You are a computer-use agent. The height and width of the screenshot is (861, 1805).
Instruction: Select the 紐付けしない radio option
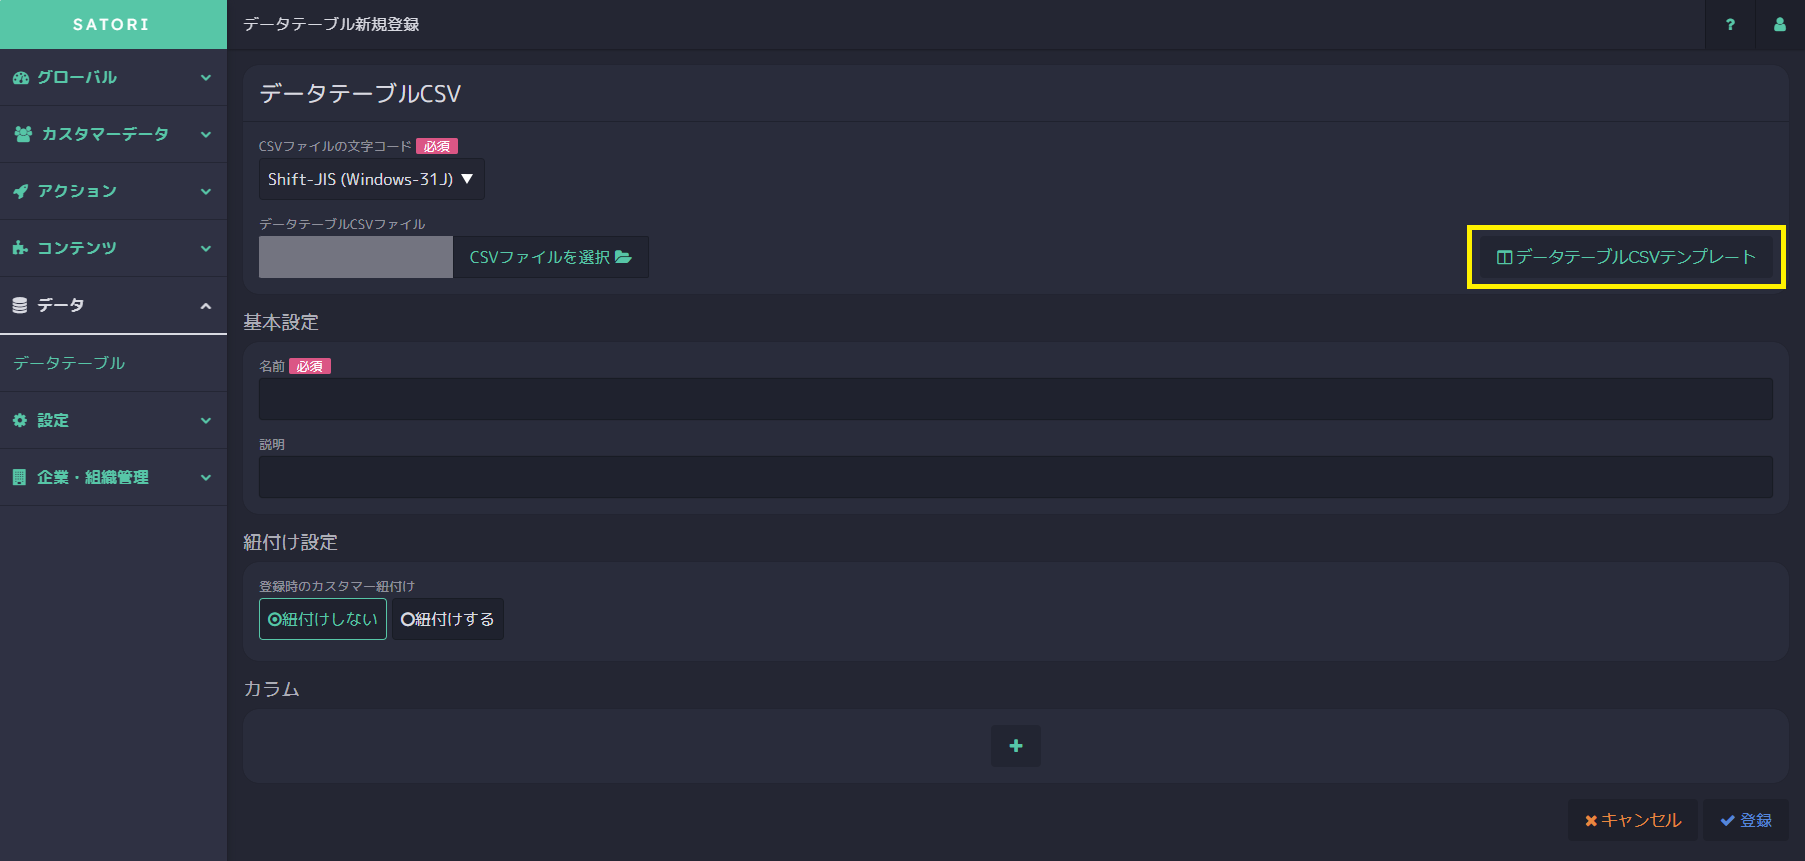point(323,619)
